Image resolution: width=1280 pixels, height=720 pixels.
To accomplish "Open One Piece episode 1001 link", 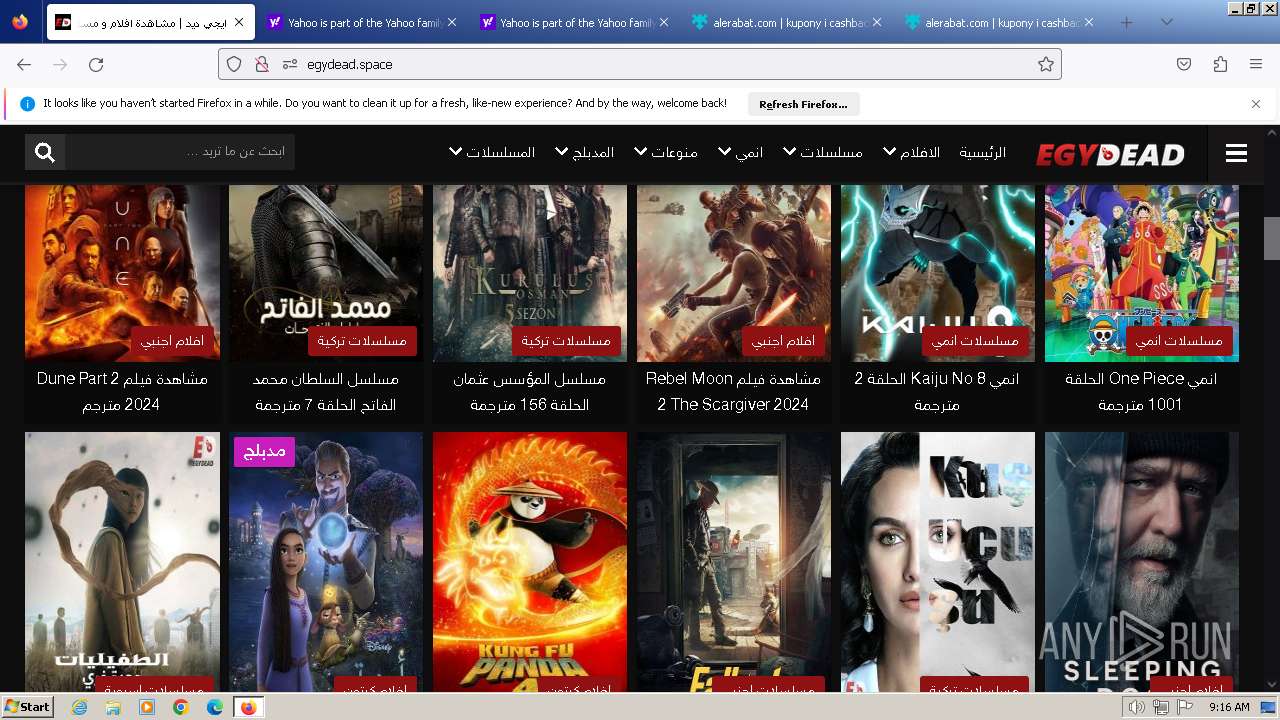I will (x=1141, y=392).
